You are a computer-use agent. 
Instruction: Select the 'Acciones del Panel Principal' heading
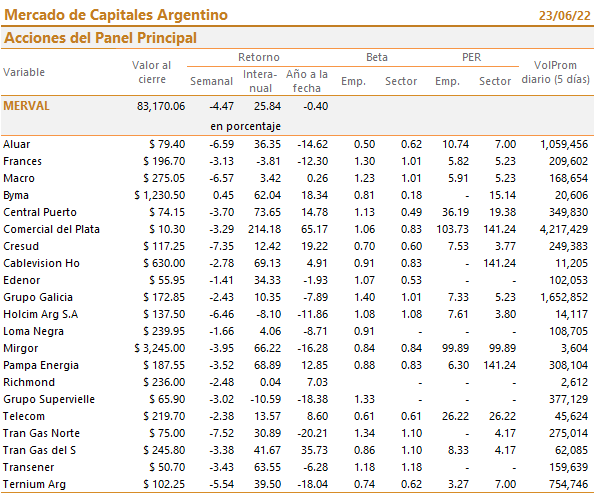click(100, 38)
